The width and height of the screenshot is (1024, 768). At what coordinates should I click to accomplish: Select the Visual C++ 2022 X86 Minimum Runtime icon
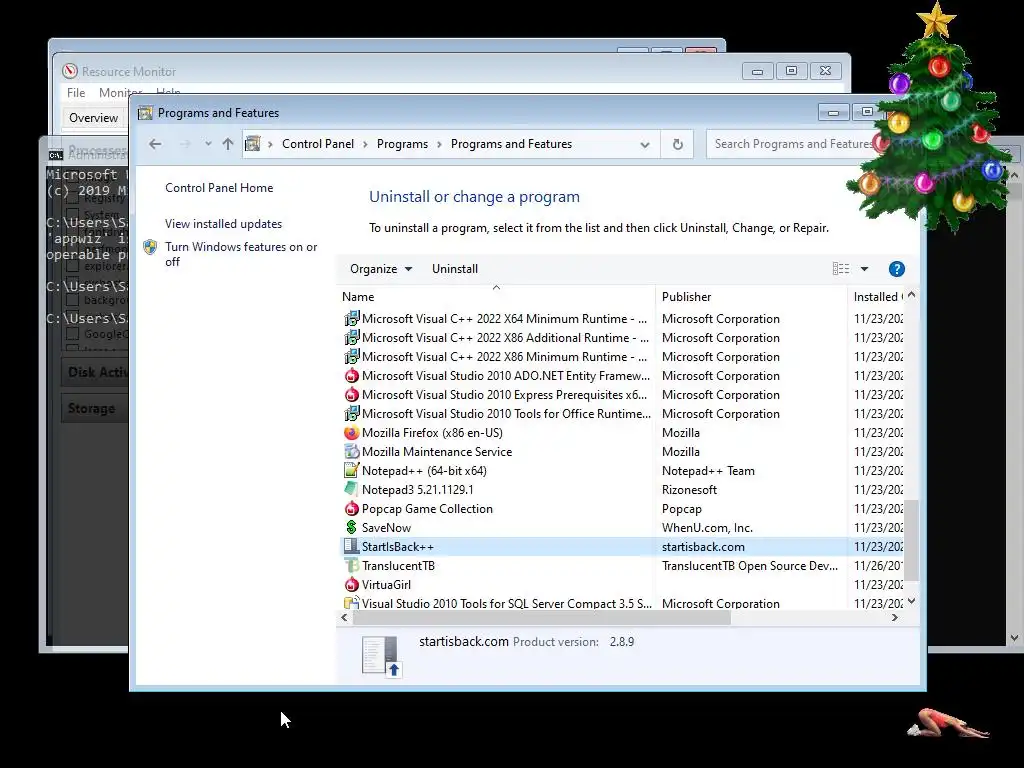(351, 356)
